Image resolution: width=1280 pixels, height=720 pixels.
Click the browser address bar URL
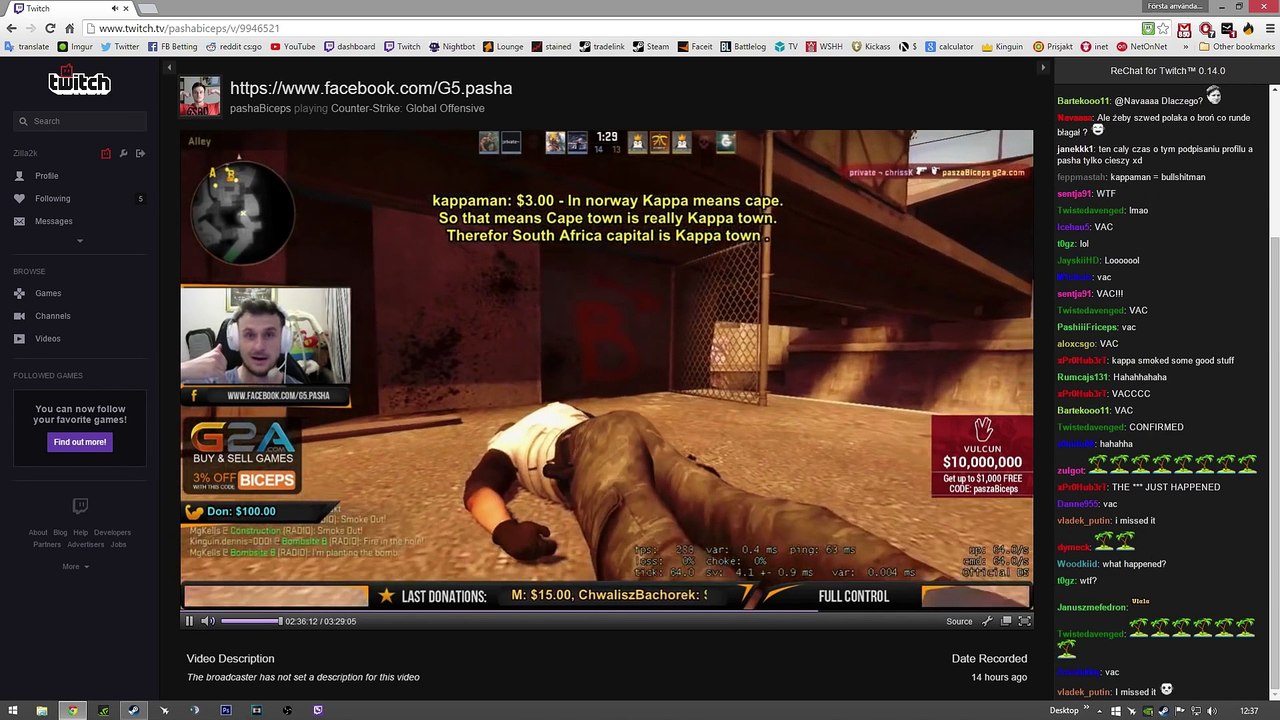189,29
